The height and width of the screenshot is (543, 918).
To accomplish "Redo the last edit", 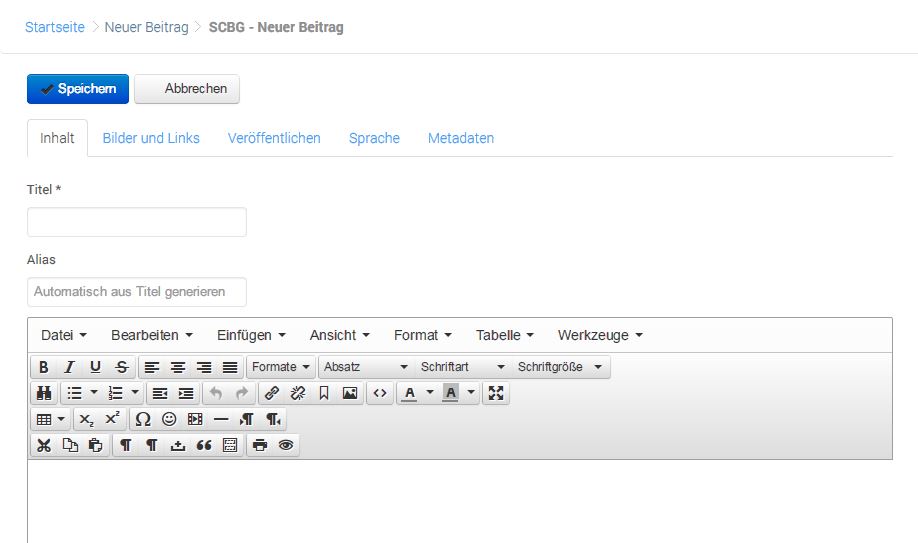I will click(242, 393).
